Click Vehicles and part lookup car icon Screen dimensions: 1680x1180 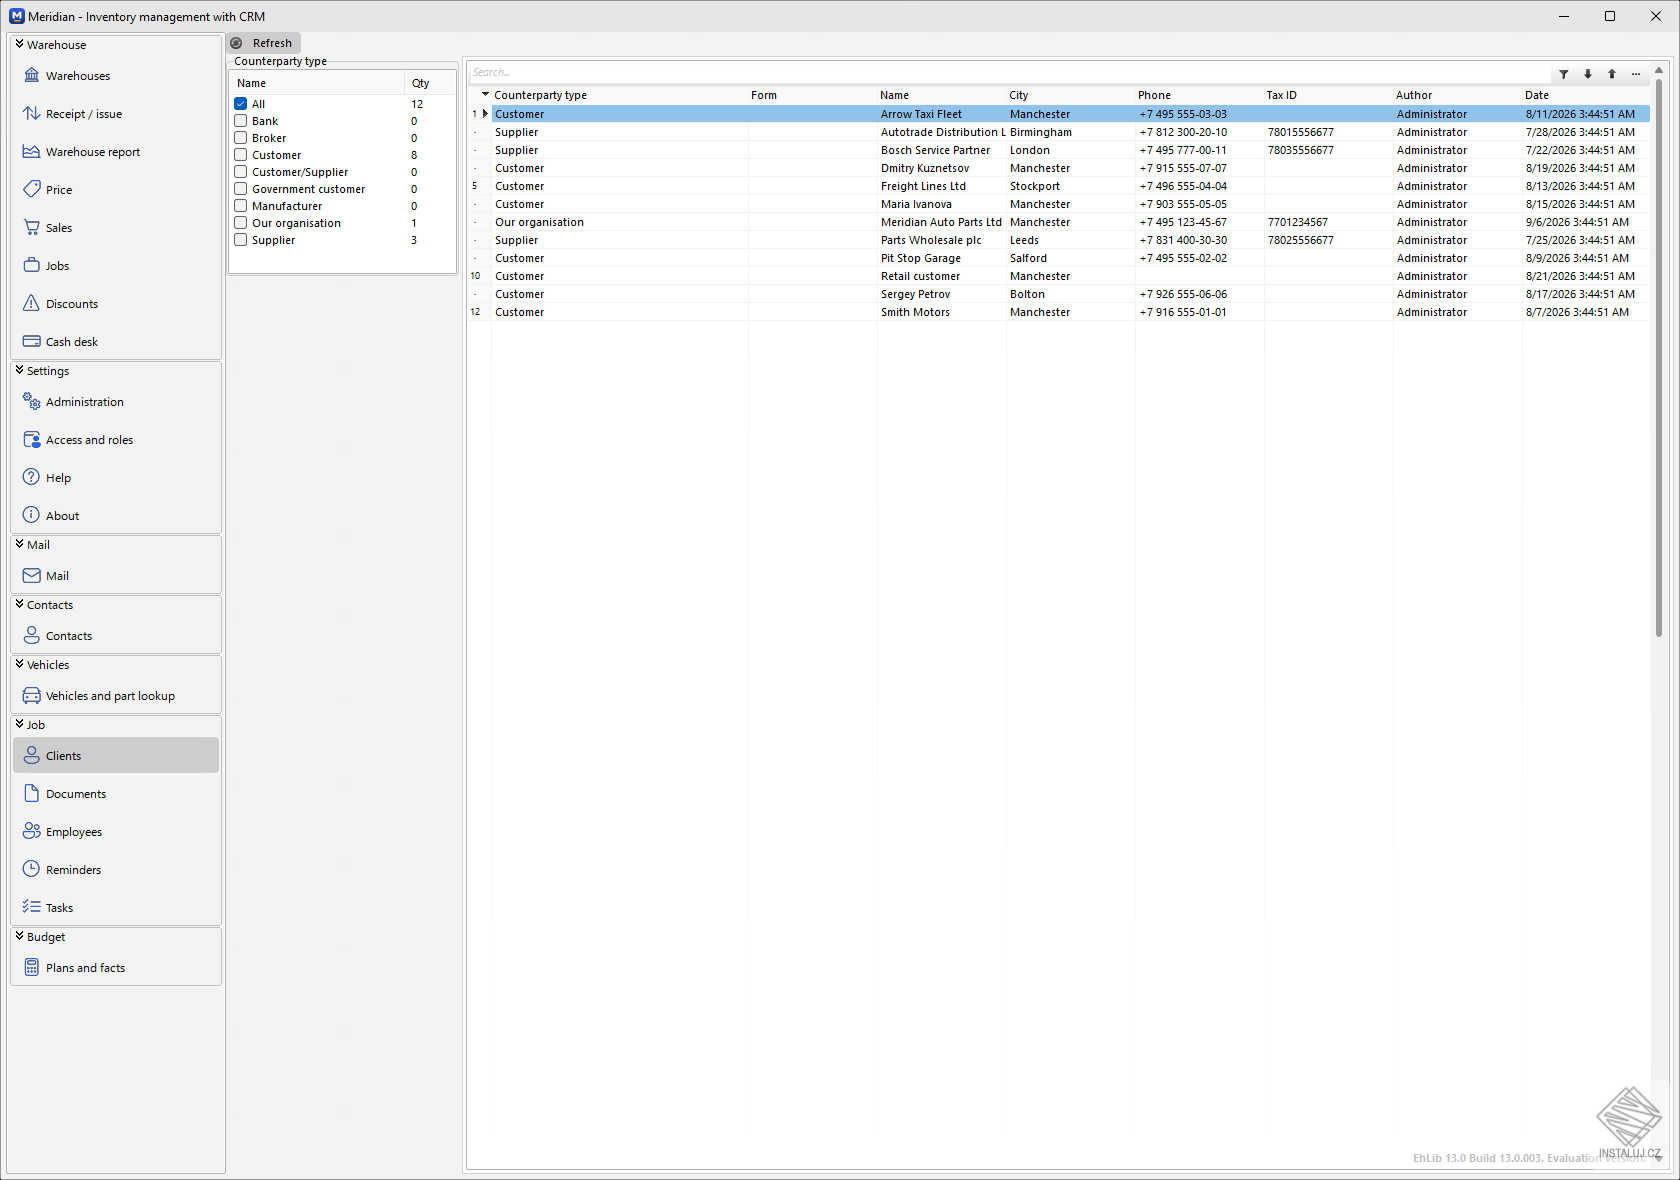click(32, 696)
